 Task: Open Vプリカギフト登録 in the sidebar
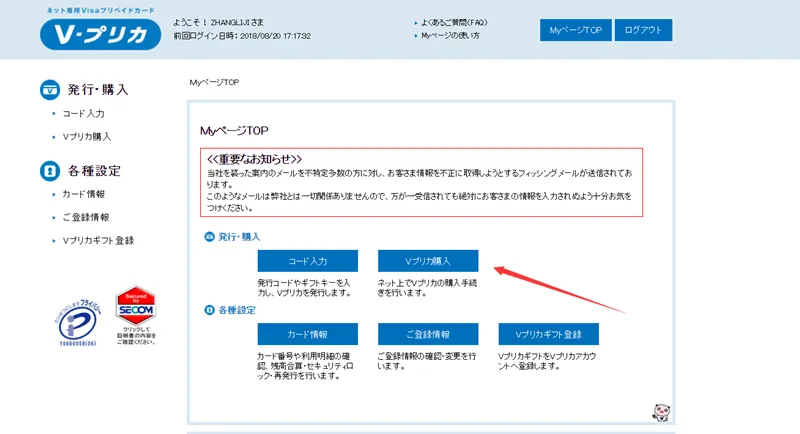tap(98, 240)
